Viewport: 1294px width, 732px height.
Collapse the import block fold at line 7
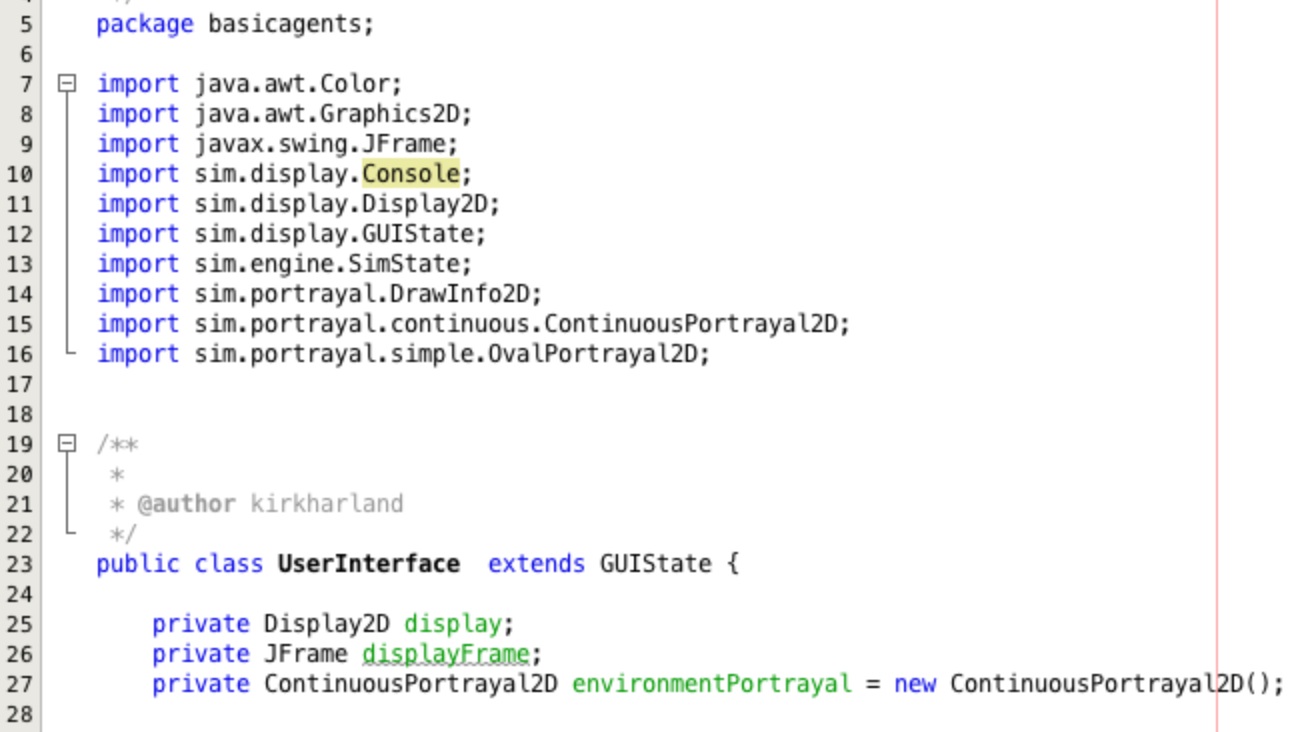tap(67, 84)
